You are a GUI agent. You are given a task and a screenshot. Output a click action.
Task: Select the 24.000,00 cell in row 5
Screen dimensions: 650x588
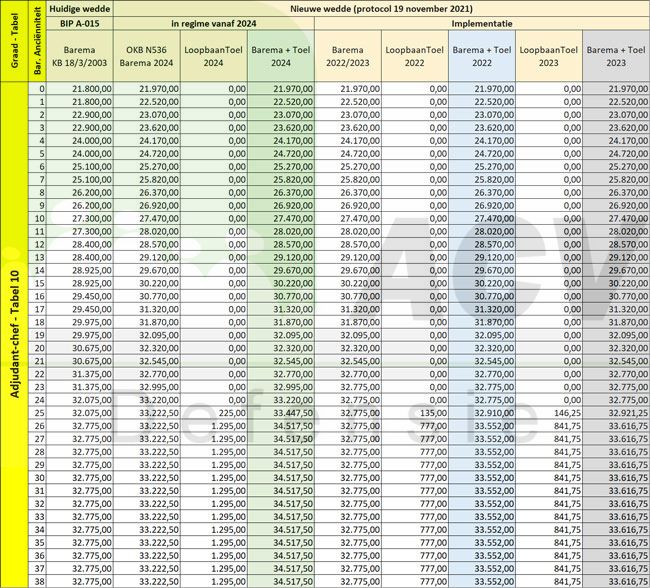[80, 153]
